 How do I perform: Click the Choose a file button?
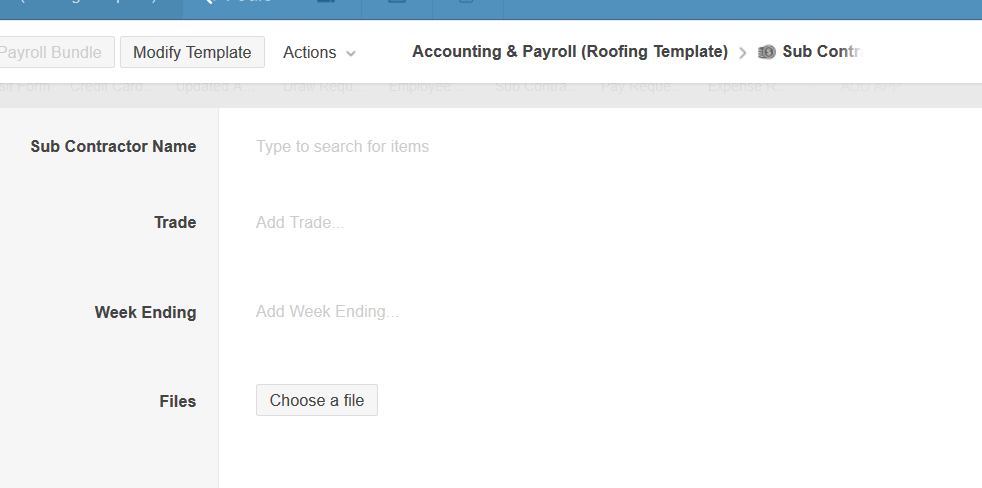pyautogui.click(x=316, y=401)
